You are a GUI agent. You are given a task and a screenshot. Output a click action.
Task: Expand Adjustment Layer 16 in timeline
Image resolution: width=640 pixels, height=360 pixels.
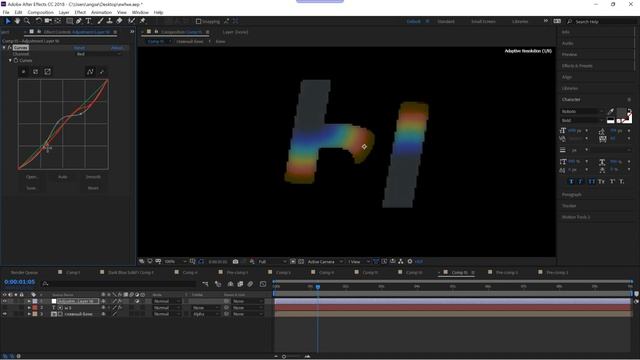pos(29,301)
